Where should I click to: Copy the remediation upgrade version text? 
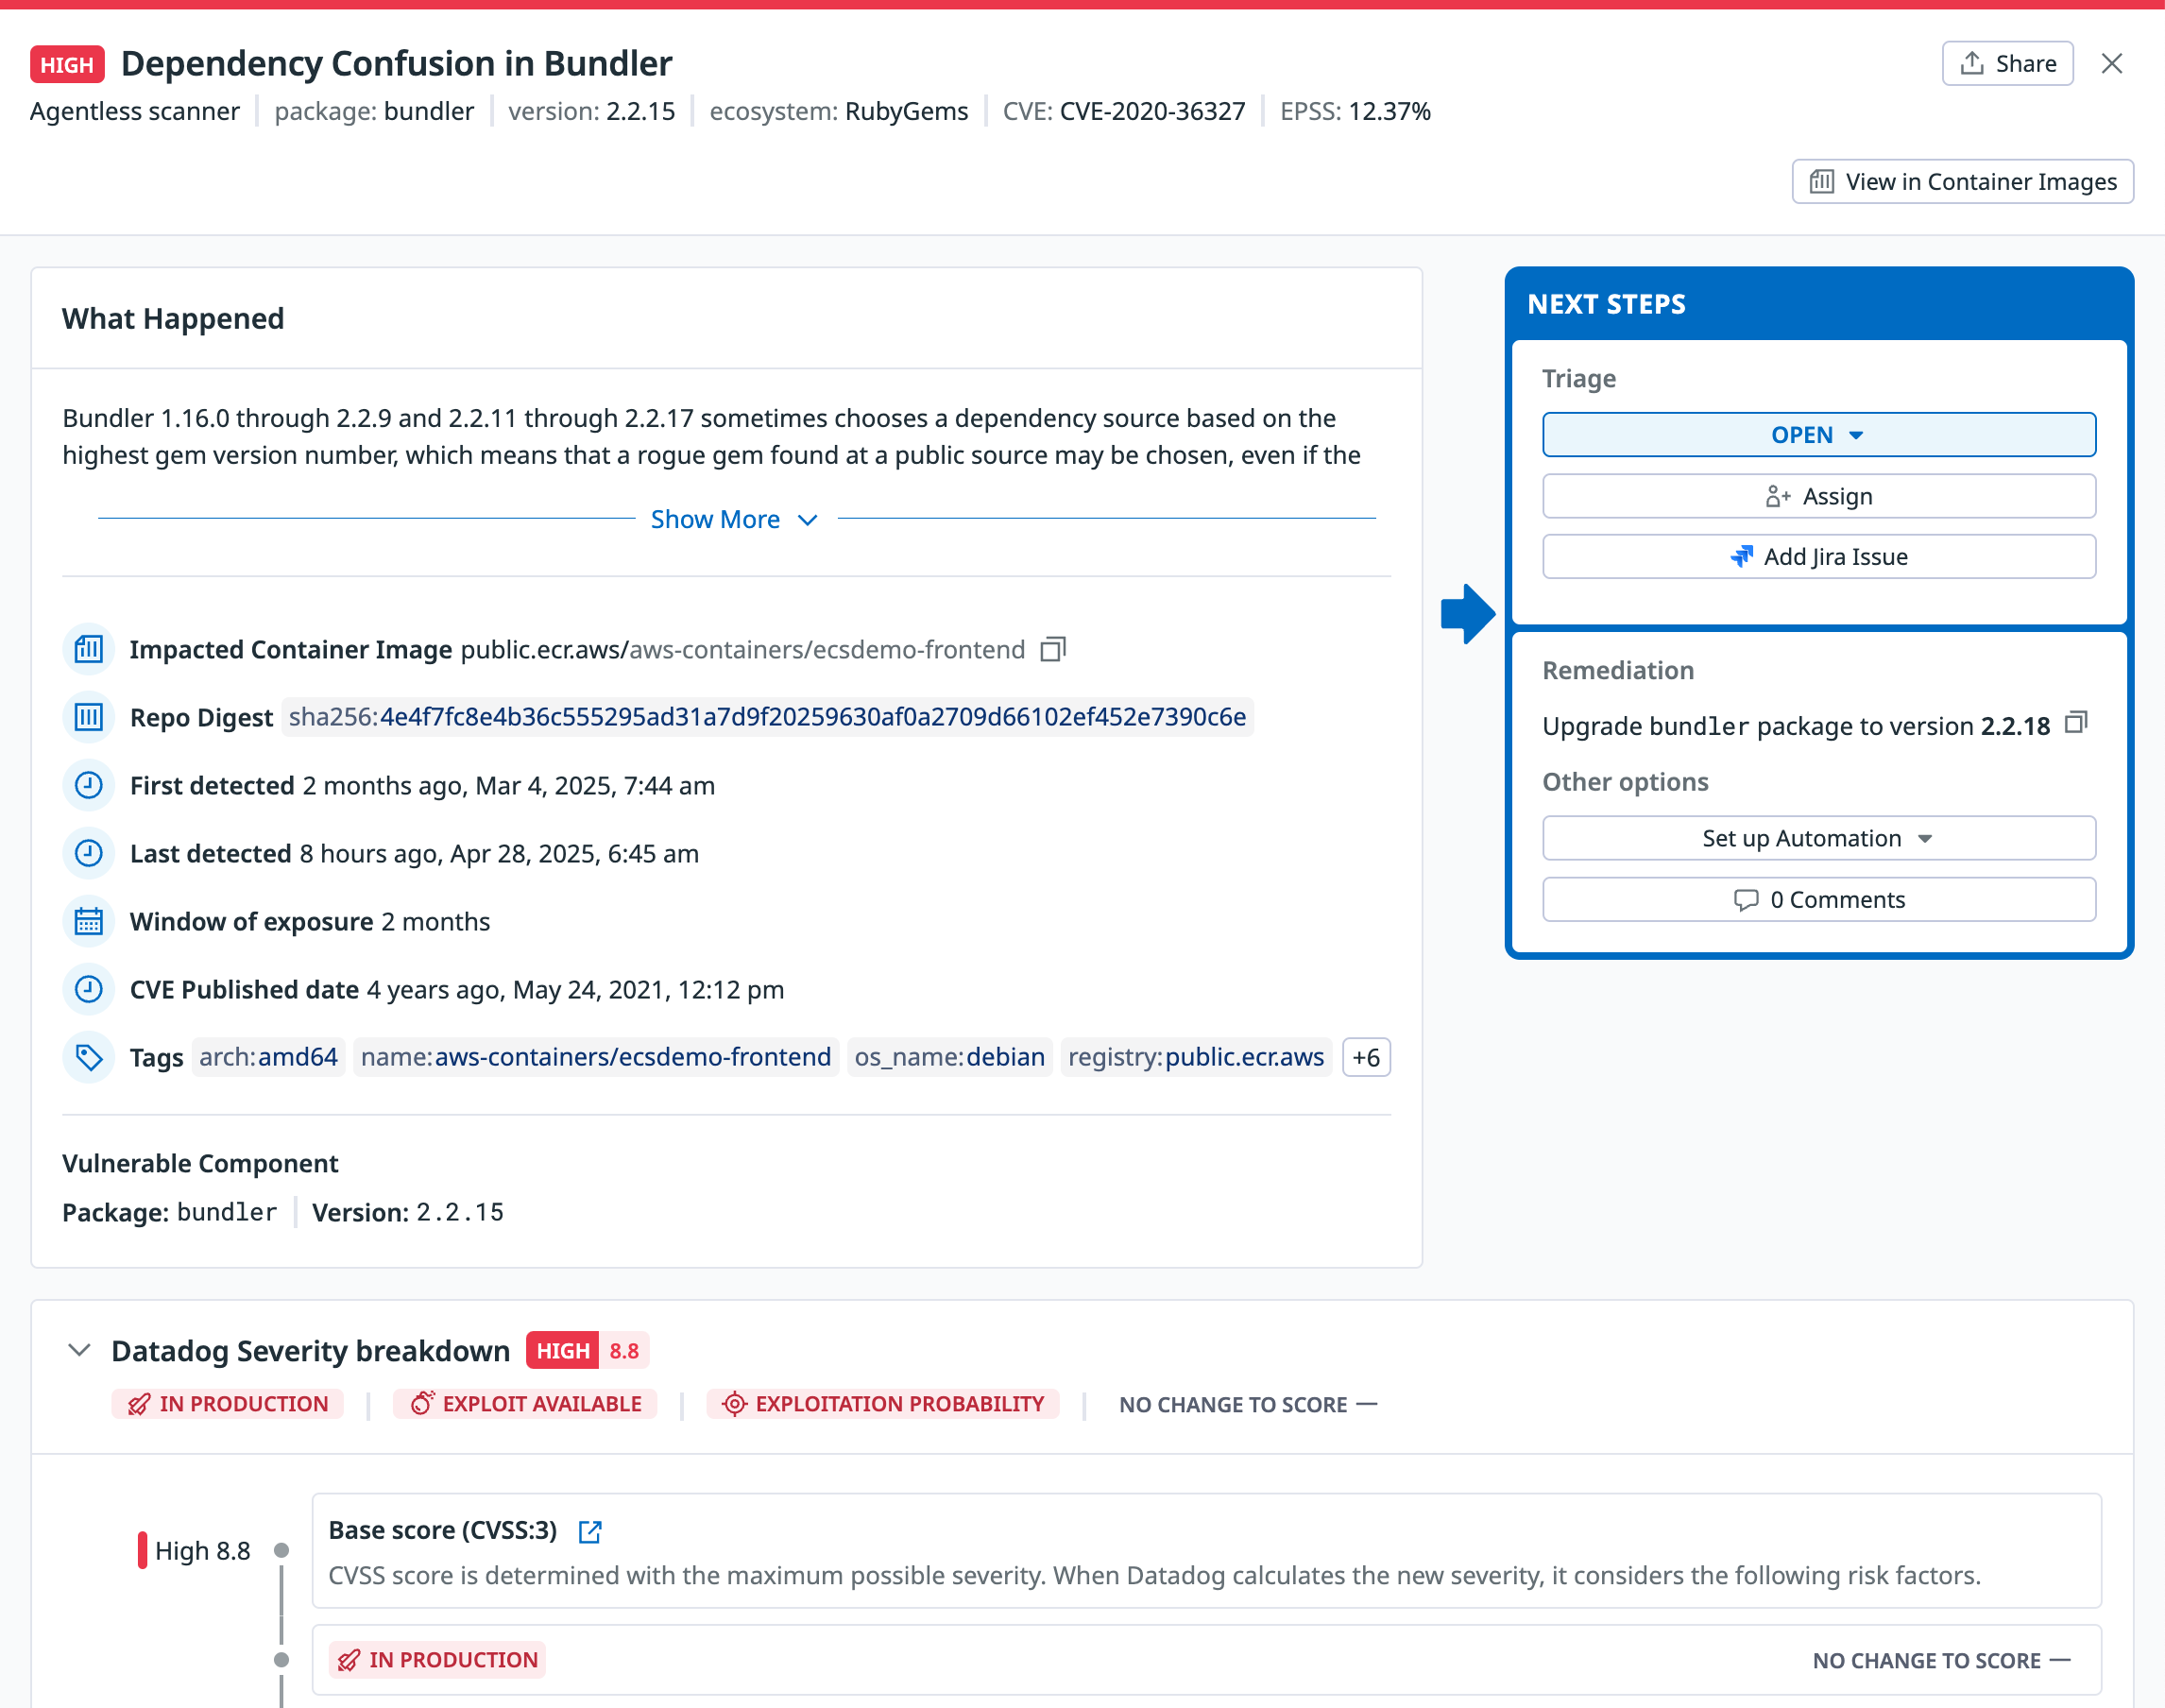click(x=2076, y=723)
